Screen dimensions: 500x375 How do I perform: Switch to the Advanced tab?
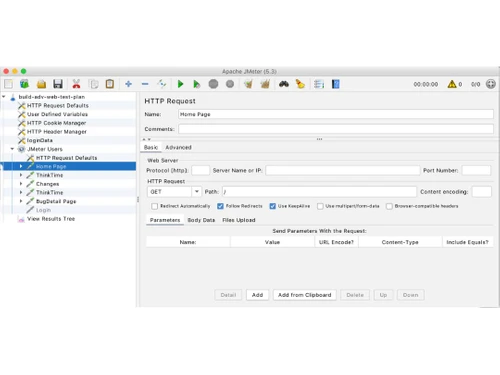(178, 147)
